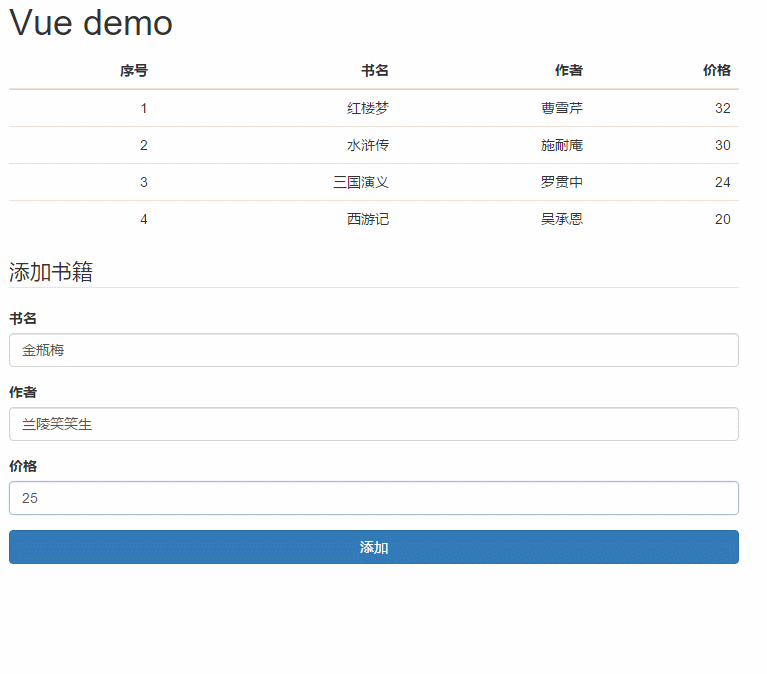
Task: Click price cell 30
Action: [722, 145]
